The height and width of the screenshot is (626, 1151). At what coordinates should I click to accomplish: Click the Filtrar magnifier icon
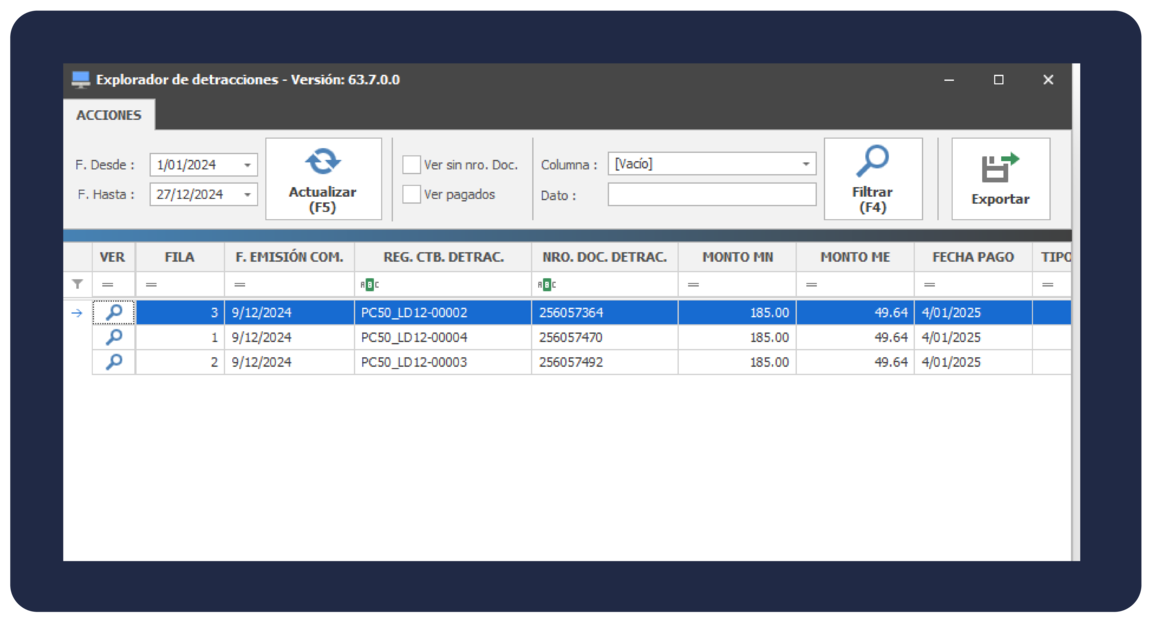click(x=872, y=162)
